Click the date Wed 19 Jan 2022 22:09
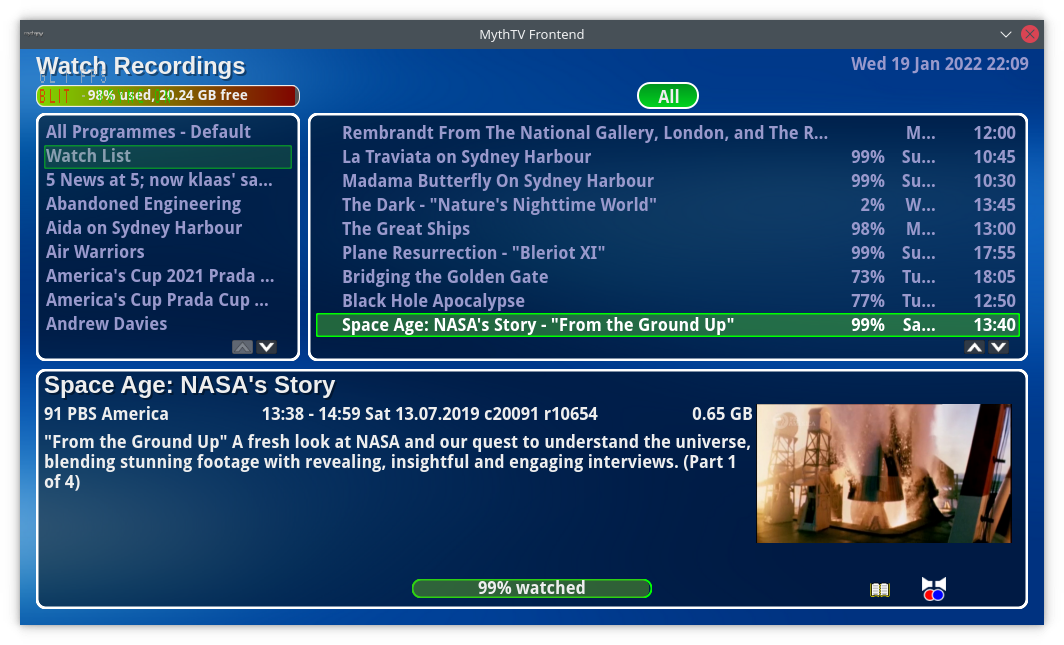1064x645 pixels. [x=940, y=64]
